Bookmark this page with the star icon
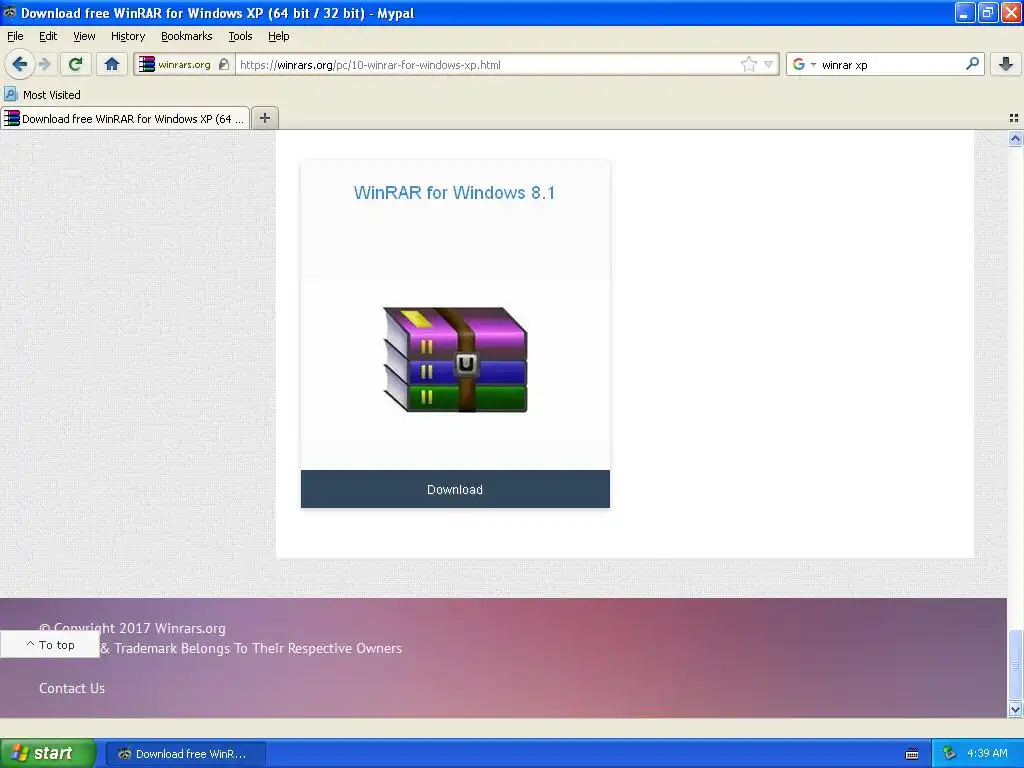The image size is (1024, 768). point(748,64)
